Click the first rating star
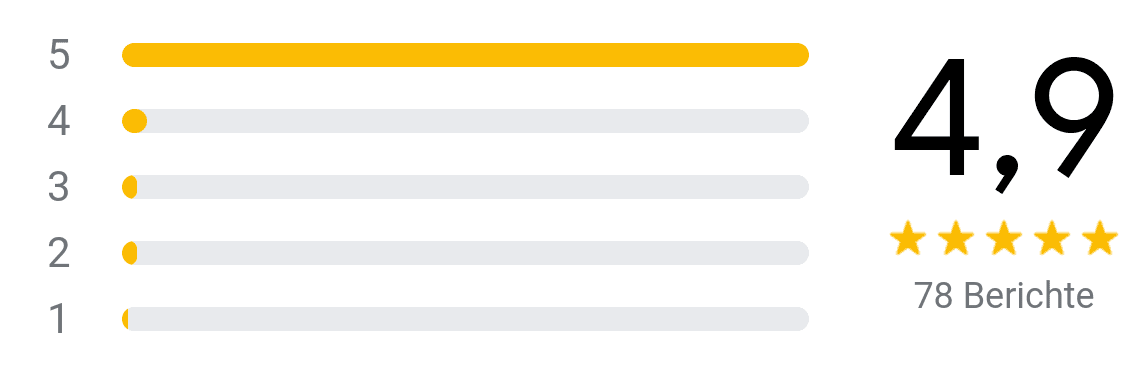Viewport: 1138px width, 383px height. (x=907, y=238)
